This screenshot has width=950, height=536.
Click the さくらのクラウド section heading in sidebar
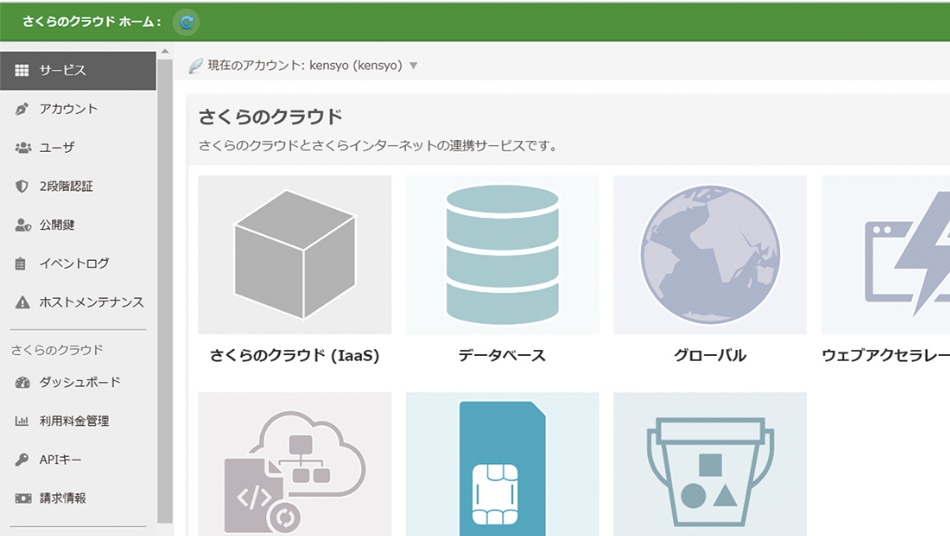pyautogui.click(x=57, y=350)
